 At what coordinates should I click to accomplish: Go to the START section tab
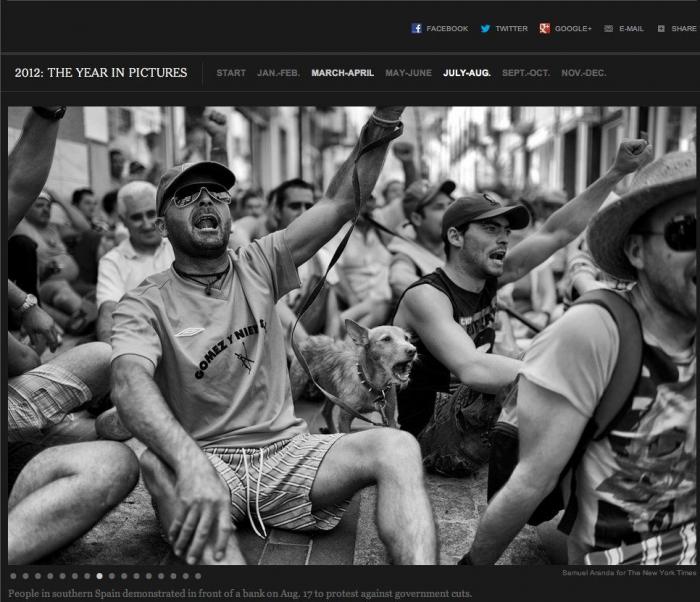pyautogui.click(x=231, y=73)
